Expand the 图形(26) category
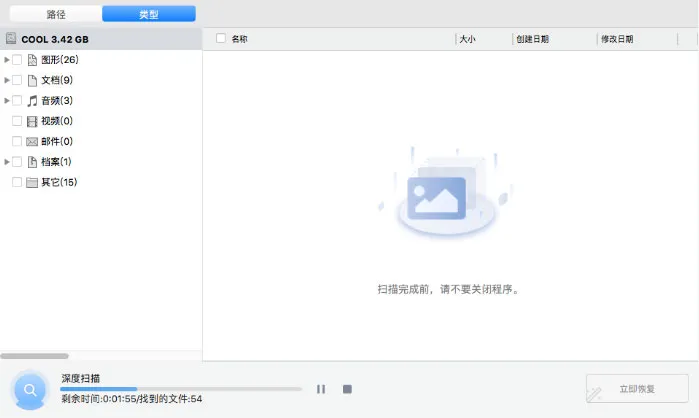This screenshot has width=699, height=418. pyautogui.click(x=7, y=59)
